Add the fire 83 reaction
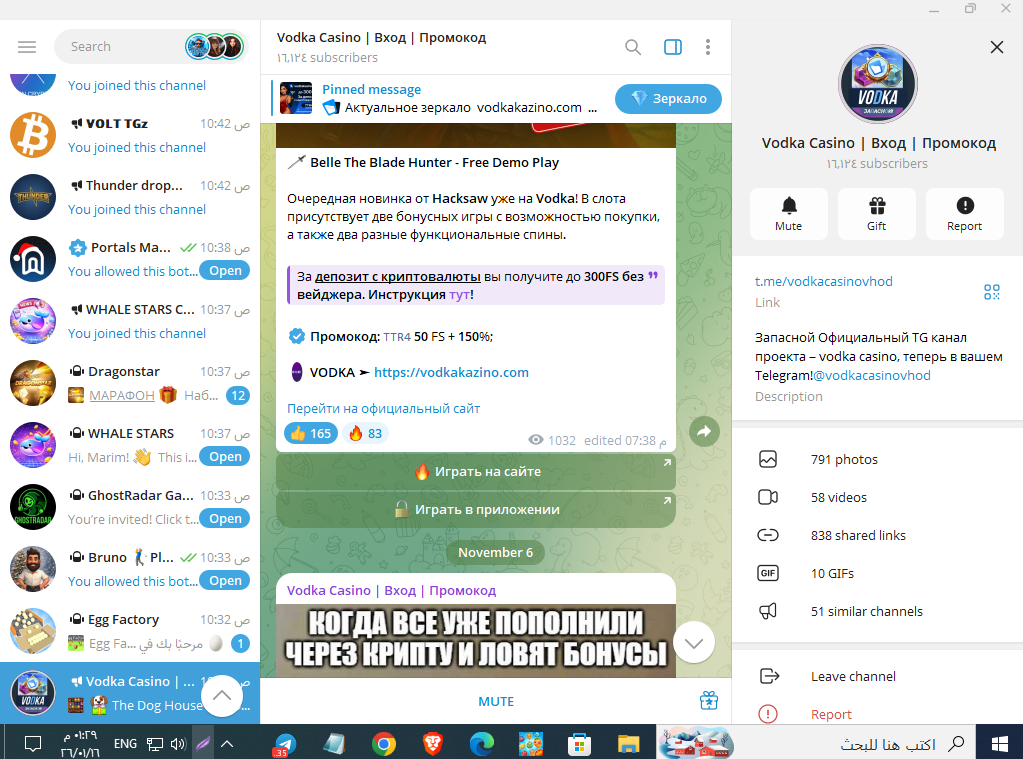This screenshot has height=759, width=1023. pos(365,433)
